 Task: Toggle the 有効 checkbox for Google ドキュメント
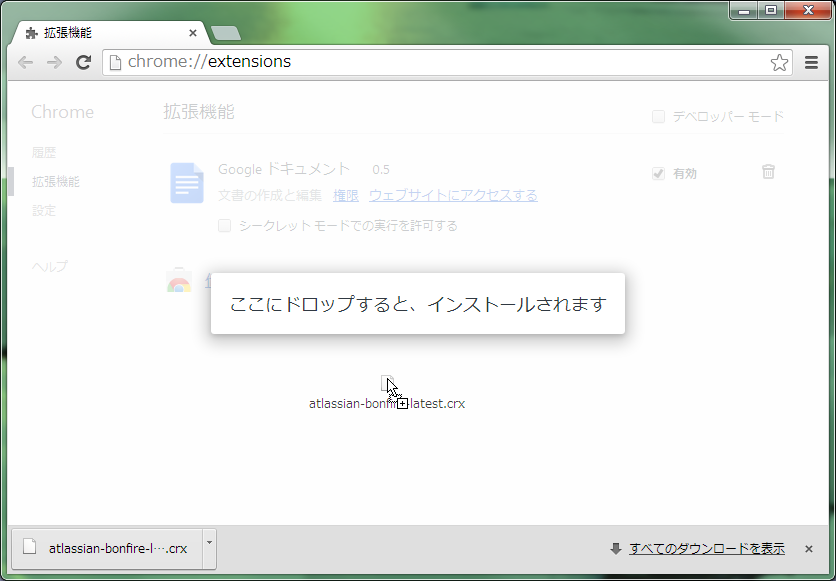(658, 174)
